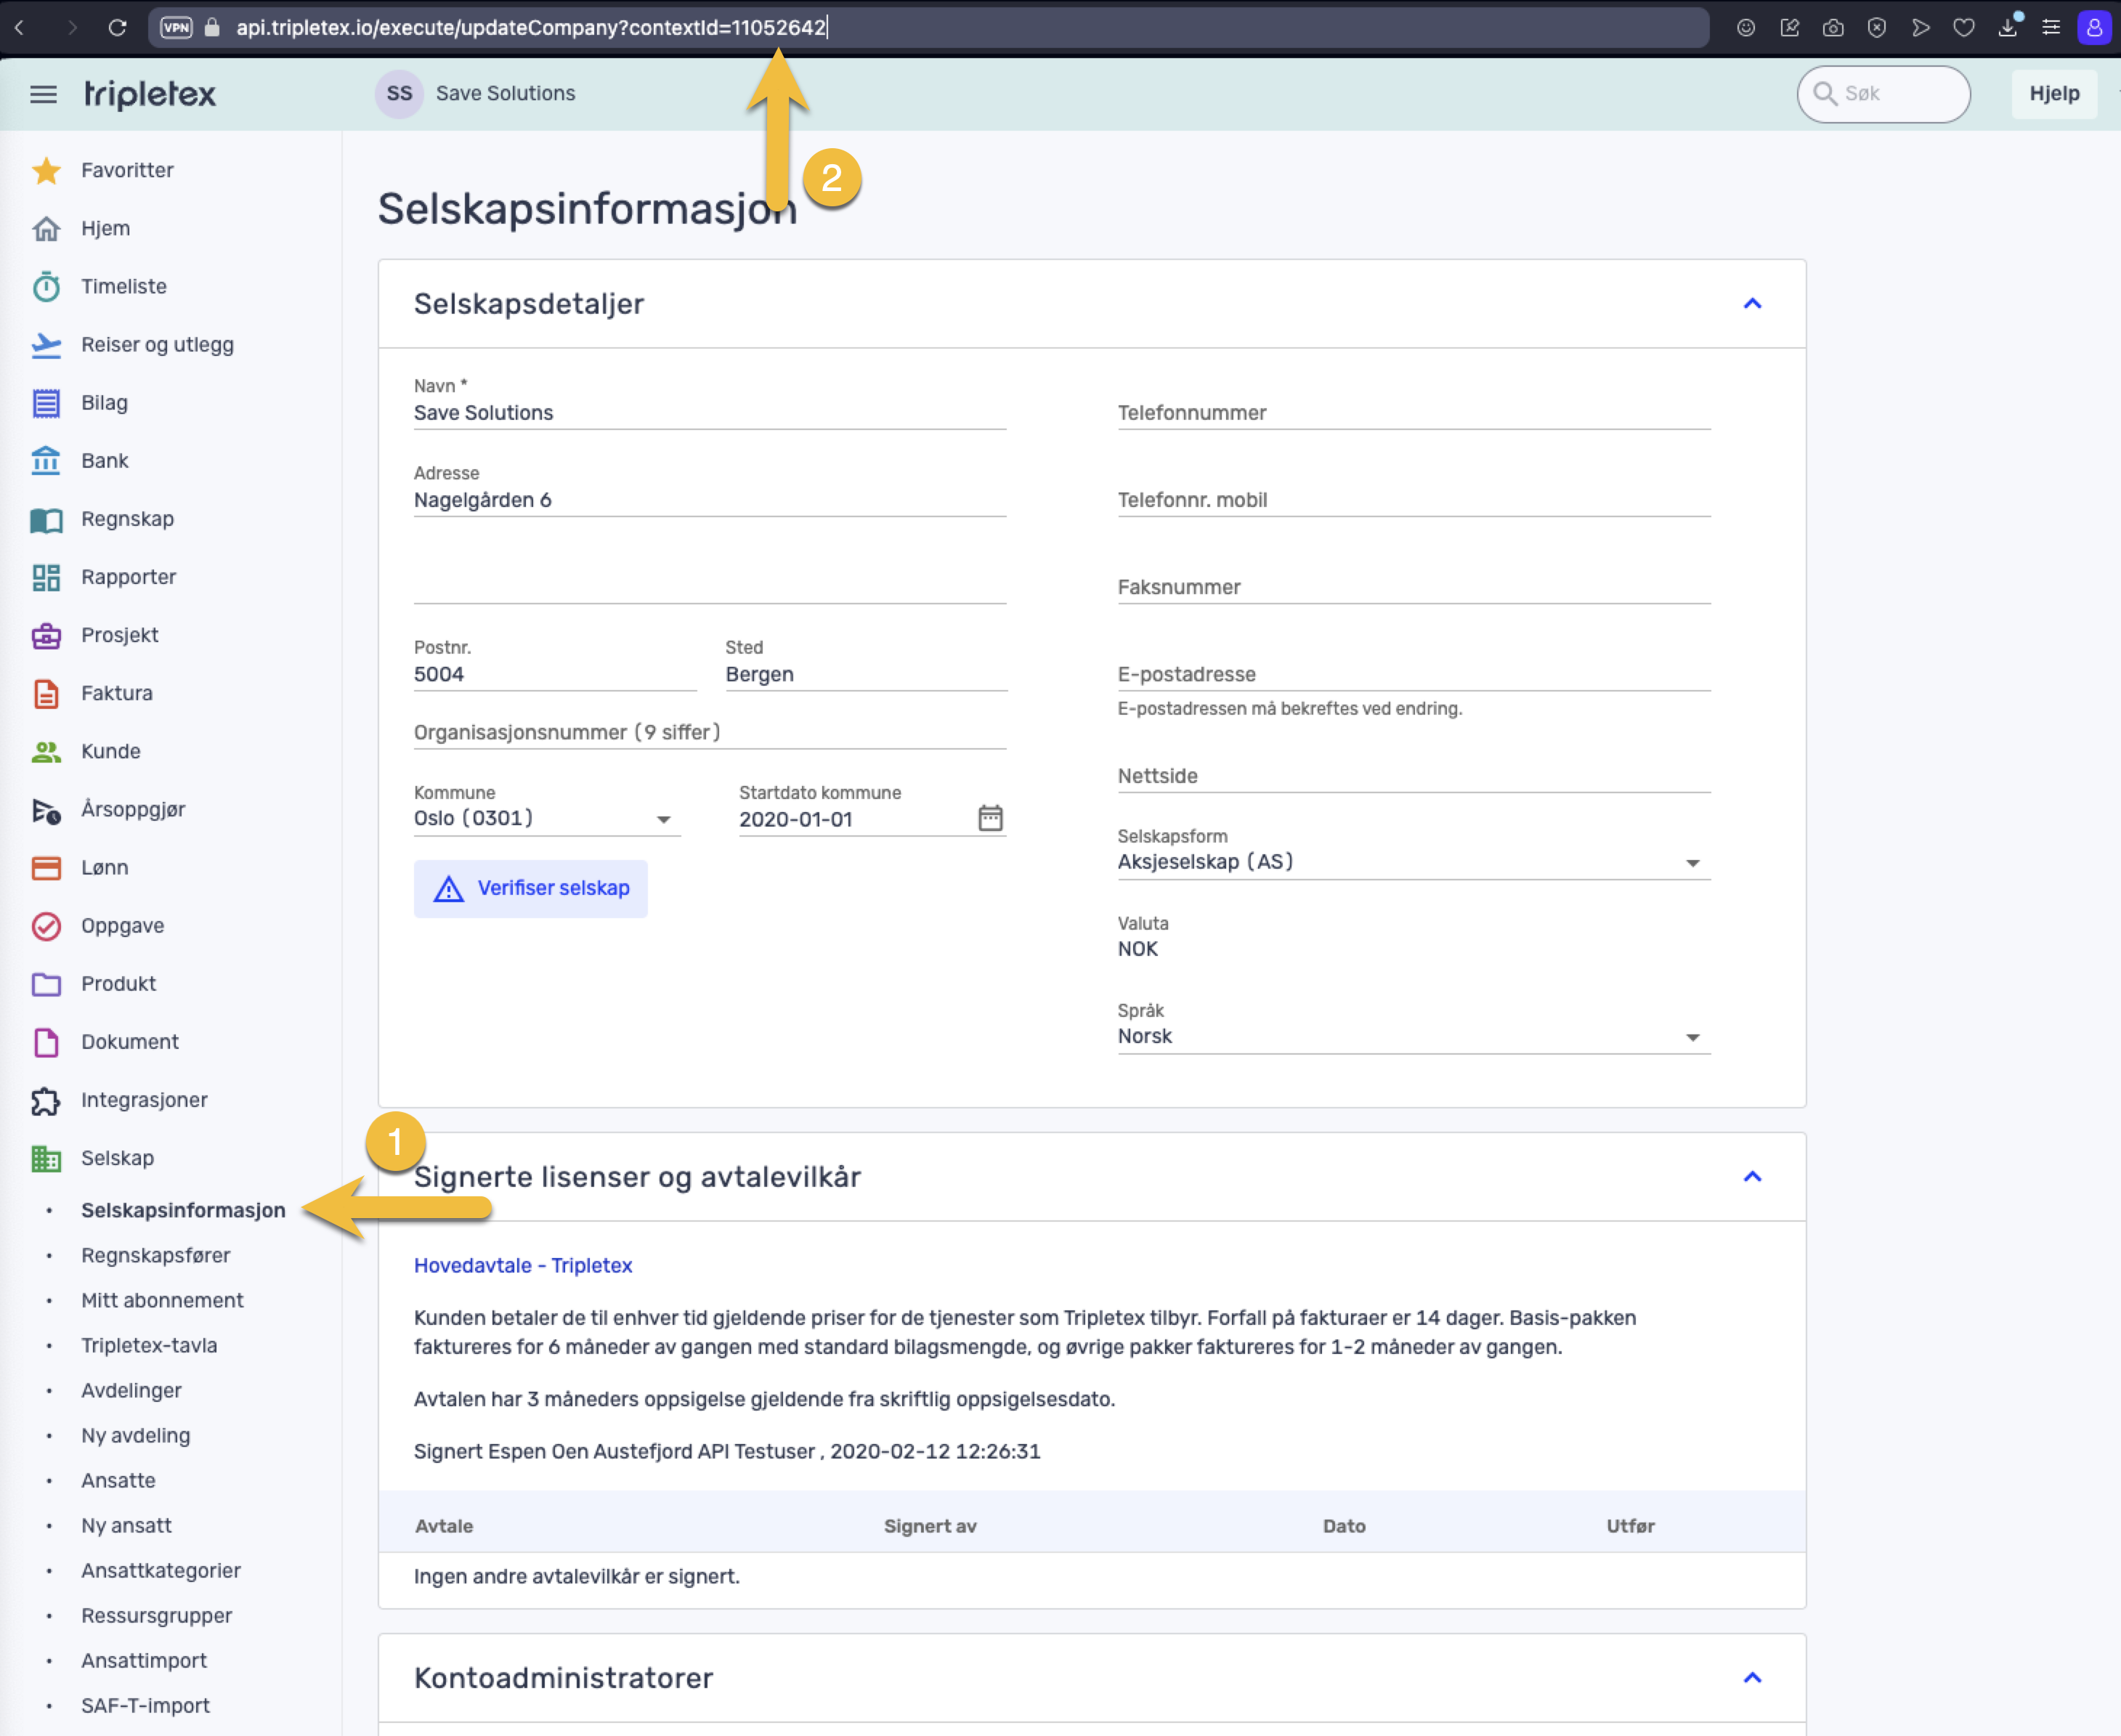Open the hamburger menu icon
The height and width of the screenshot is (1736, 2121).
tap(43, 94)
